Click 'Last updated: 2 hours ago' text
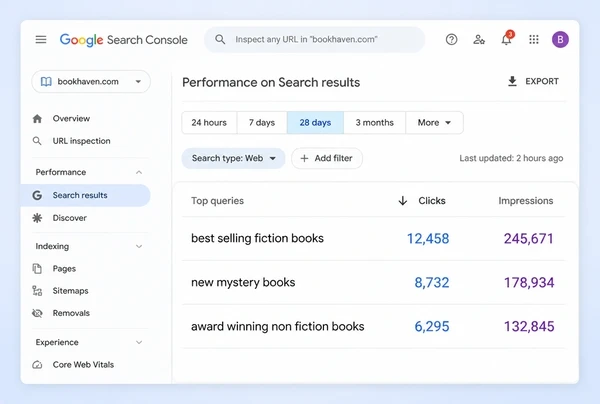600x404 pixels. coord(511,158)
